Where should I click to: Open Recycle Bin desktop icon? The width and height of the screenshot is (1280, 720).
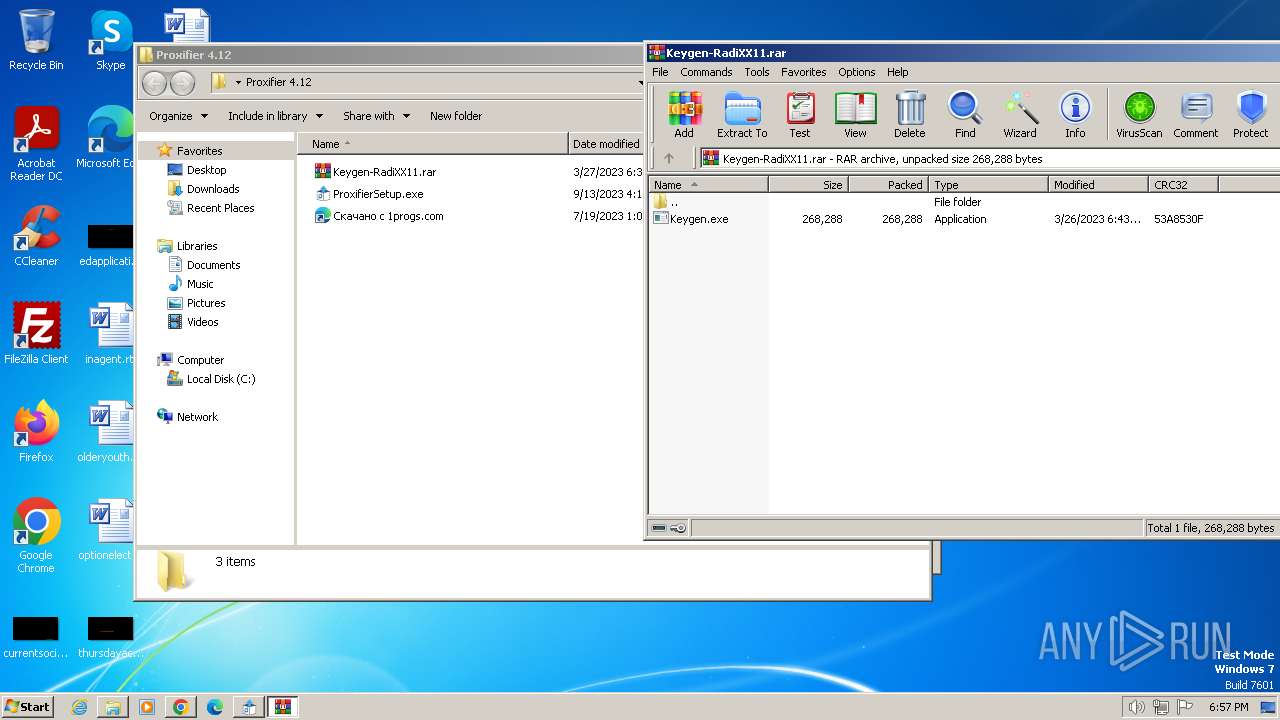[x=36, y=40]
